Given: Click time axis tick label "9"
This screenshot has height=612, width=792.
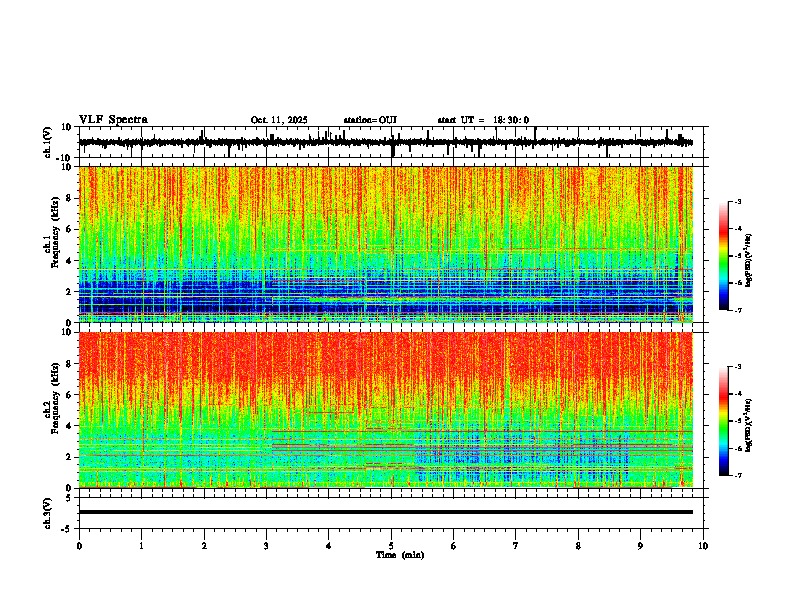Looking at the screenshot, I should [x=640, y=546].
